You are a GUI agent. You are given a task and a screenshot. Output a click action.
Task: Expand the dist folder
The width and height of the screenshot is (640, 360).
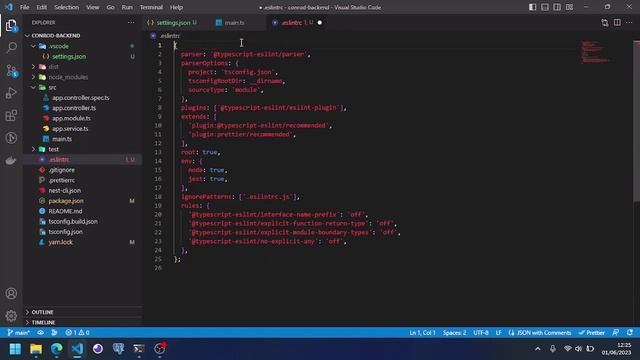click(x=83, y=67)
